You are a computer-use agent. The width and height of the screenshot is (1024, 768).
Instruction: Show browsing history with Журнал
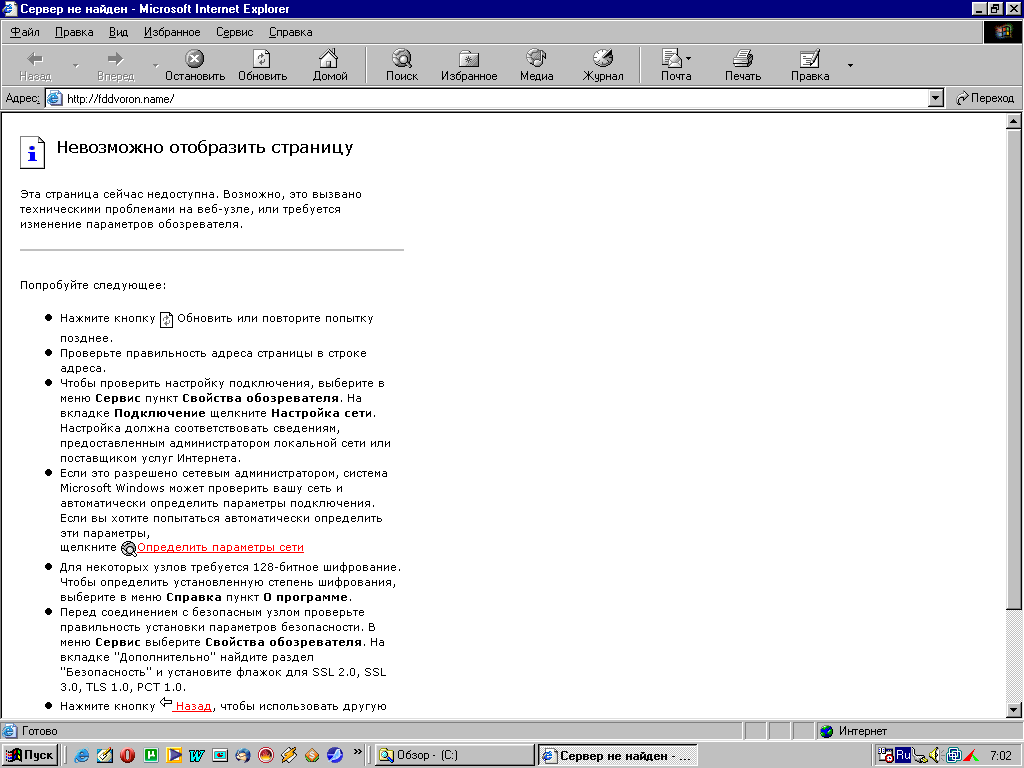(x=603, y=66)
